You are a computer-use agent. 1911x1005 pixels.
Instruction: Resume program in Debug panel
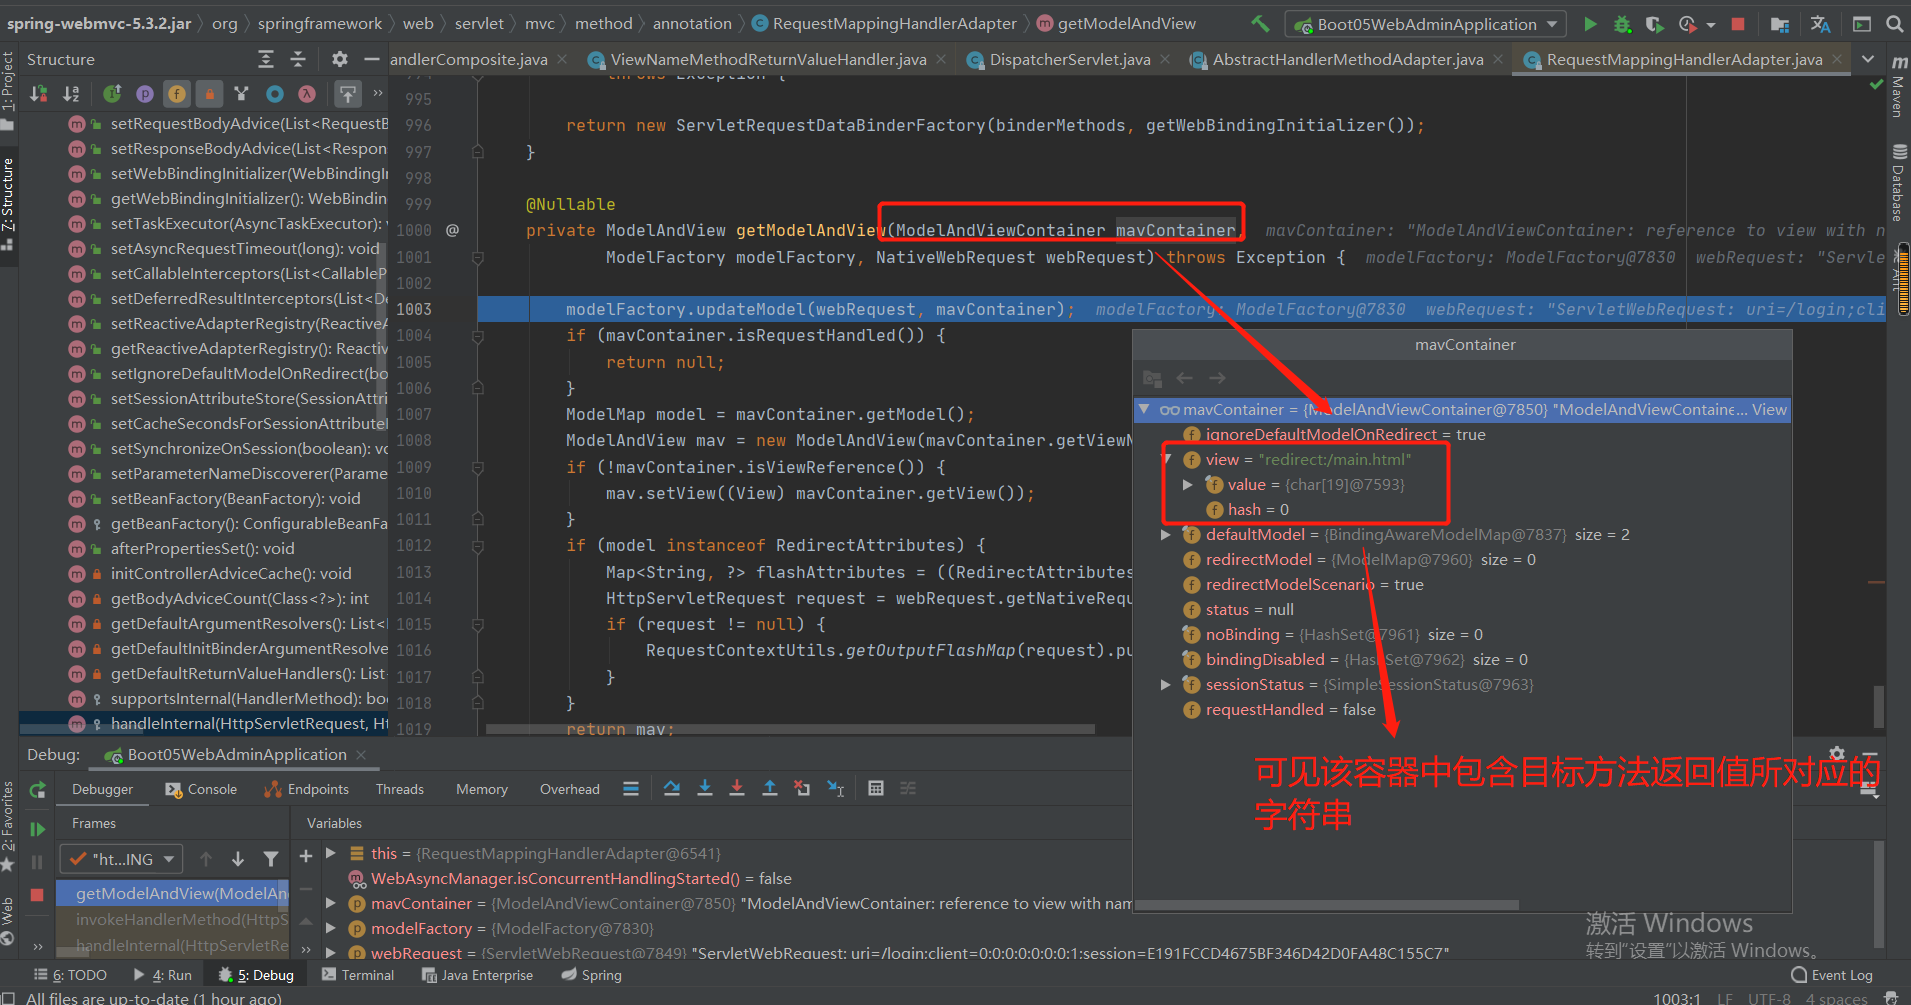coord(37,829)
